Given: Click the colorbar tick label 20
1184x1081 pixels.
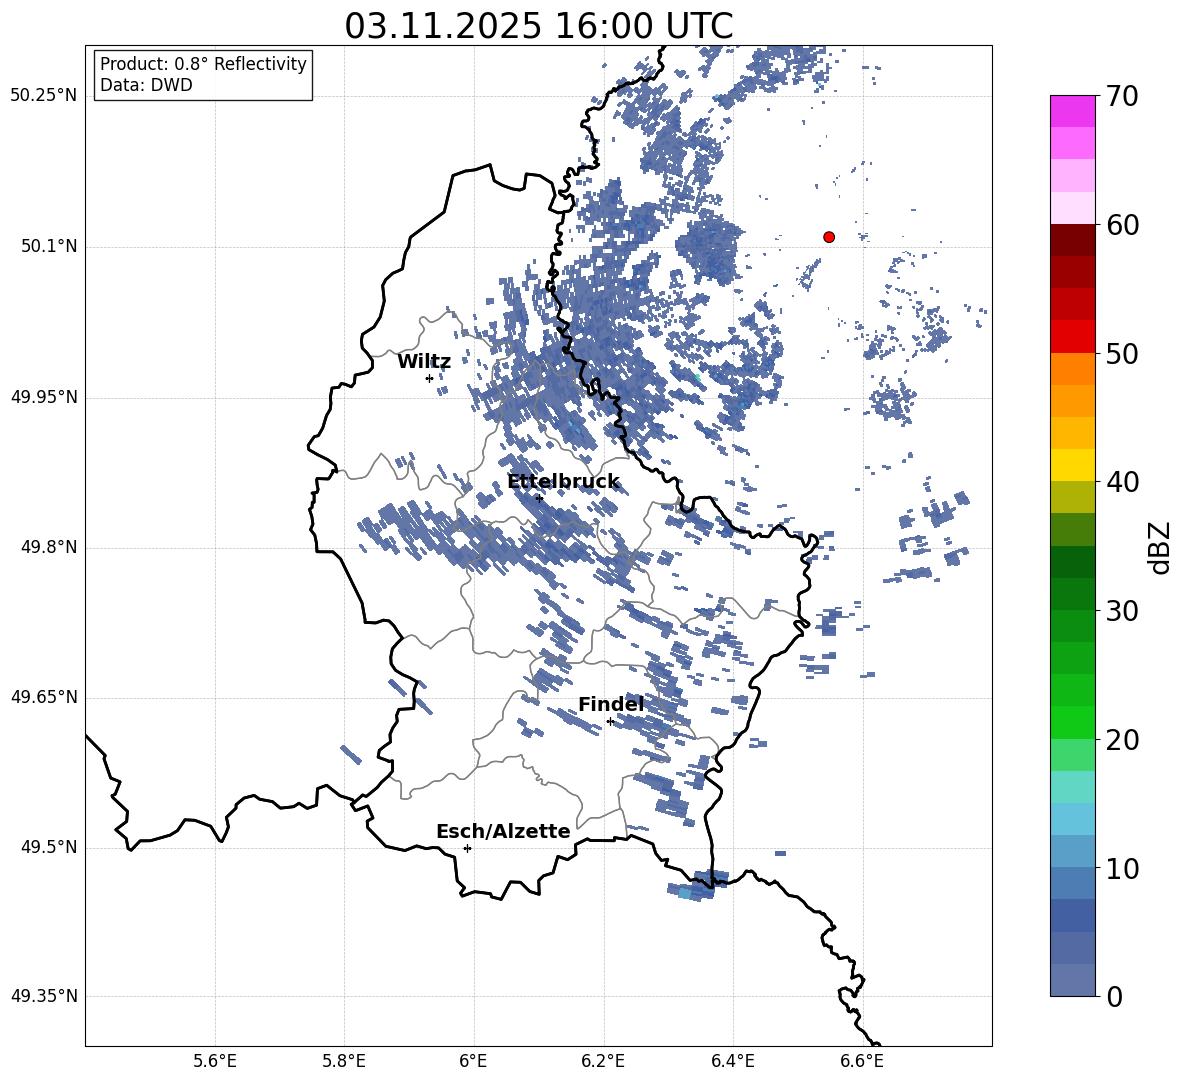Looking at the screenshot, I should click(x=1122, y=740).
